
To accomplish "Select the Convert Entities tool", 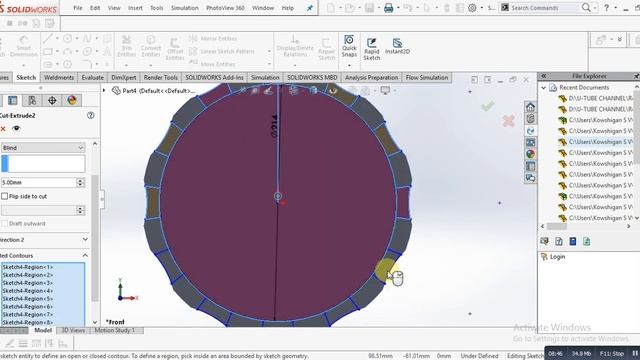I will (151, 46).
